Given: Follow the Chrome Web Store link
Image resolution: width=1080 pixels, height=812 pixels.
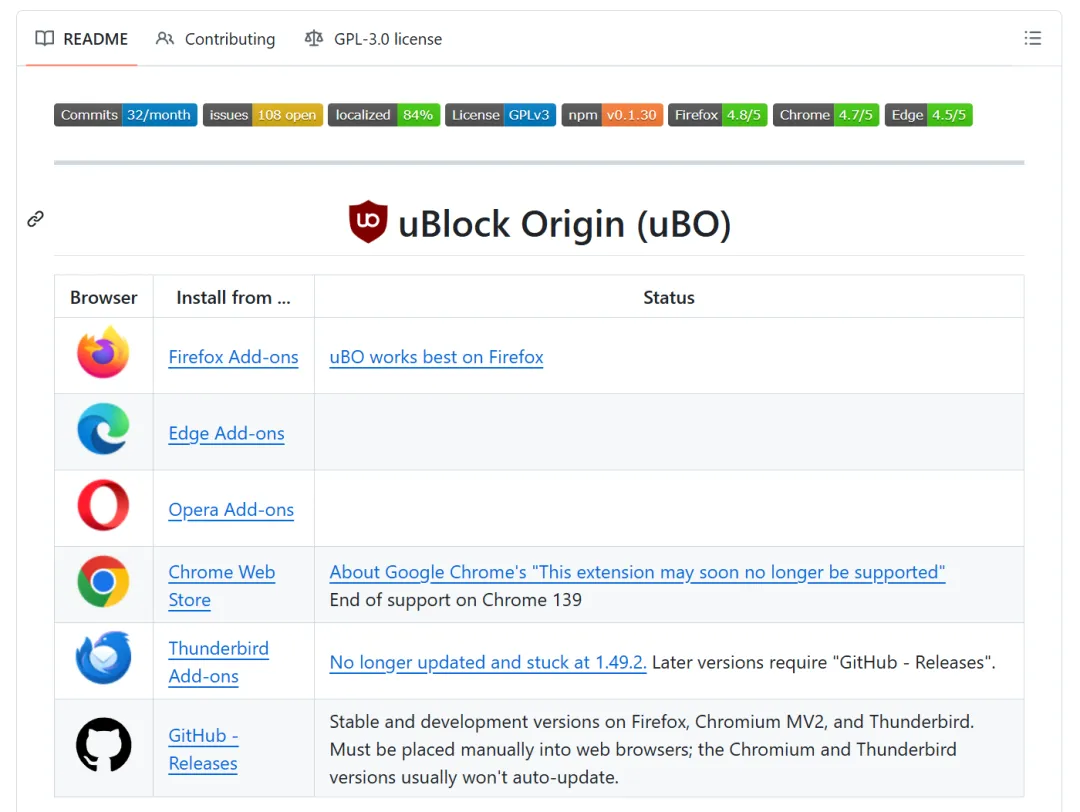Looking at the screenshot, I should pyautogui.click(x=221, y=573).
